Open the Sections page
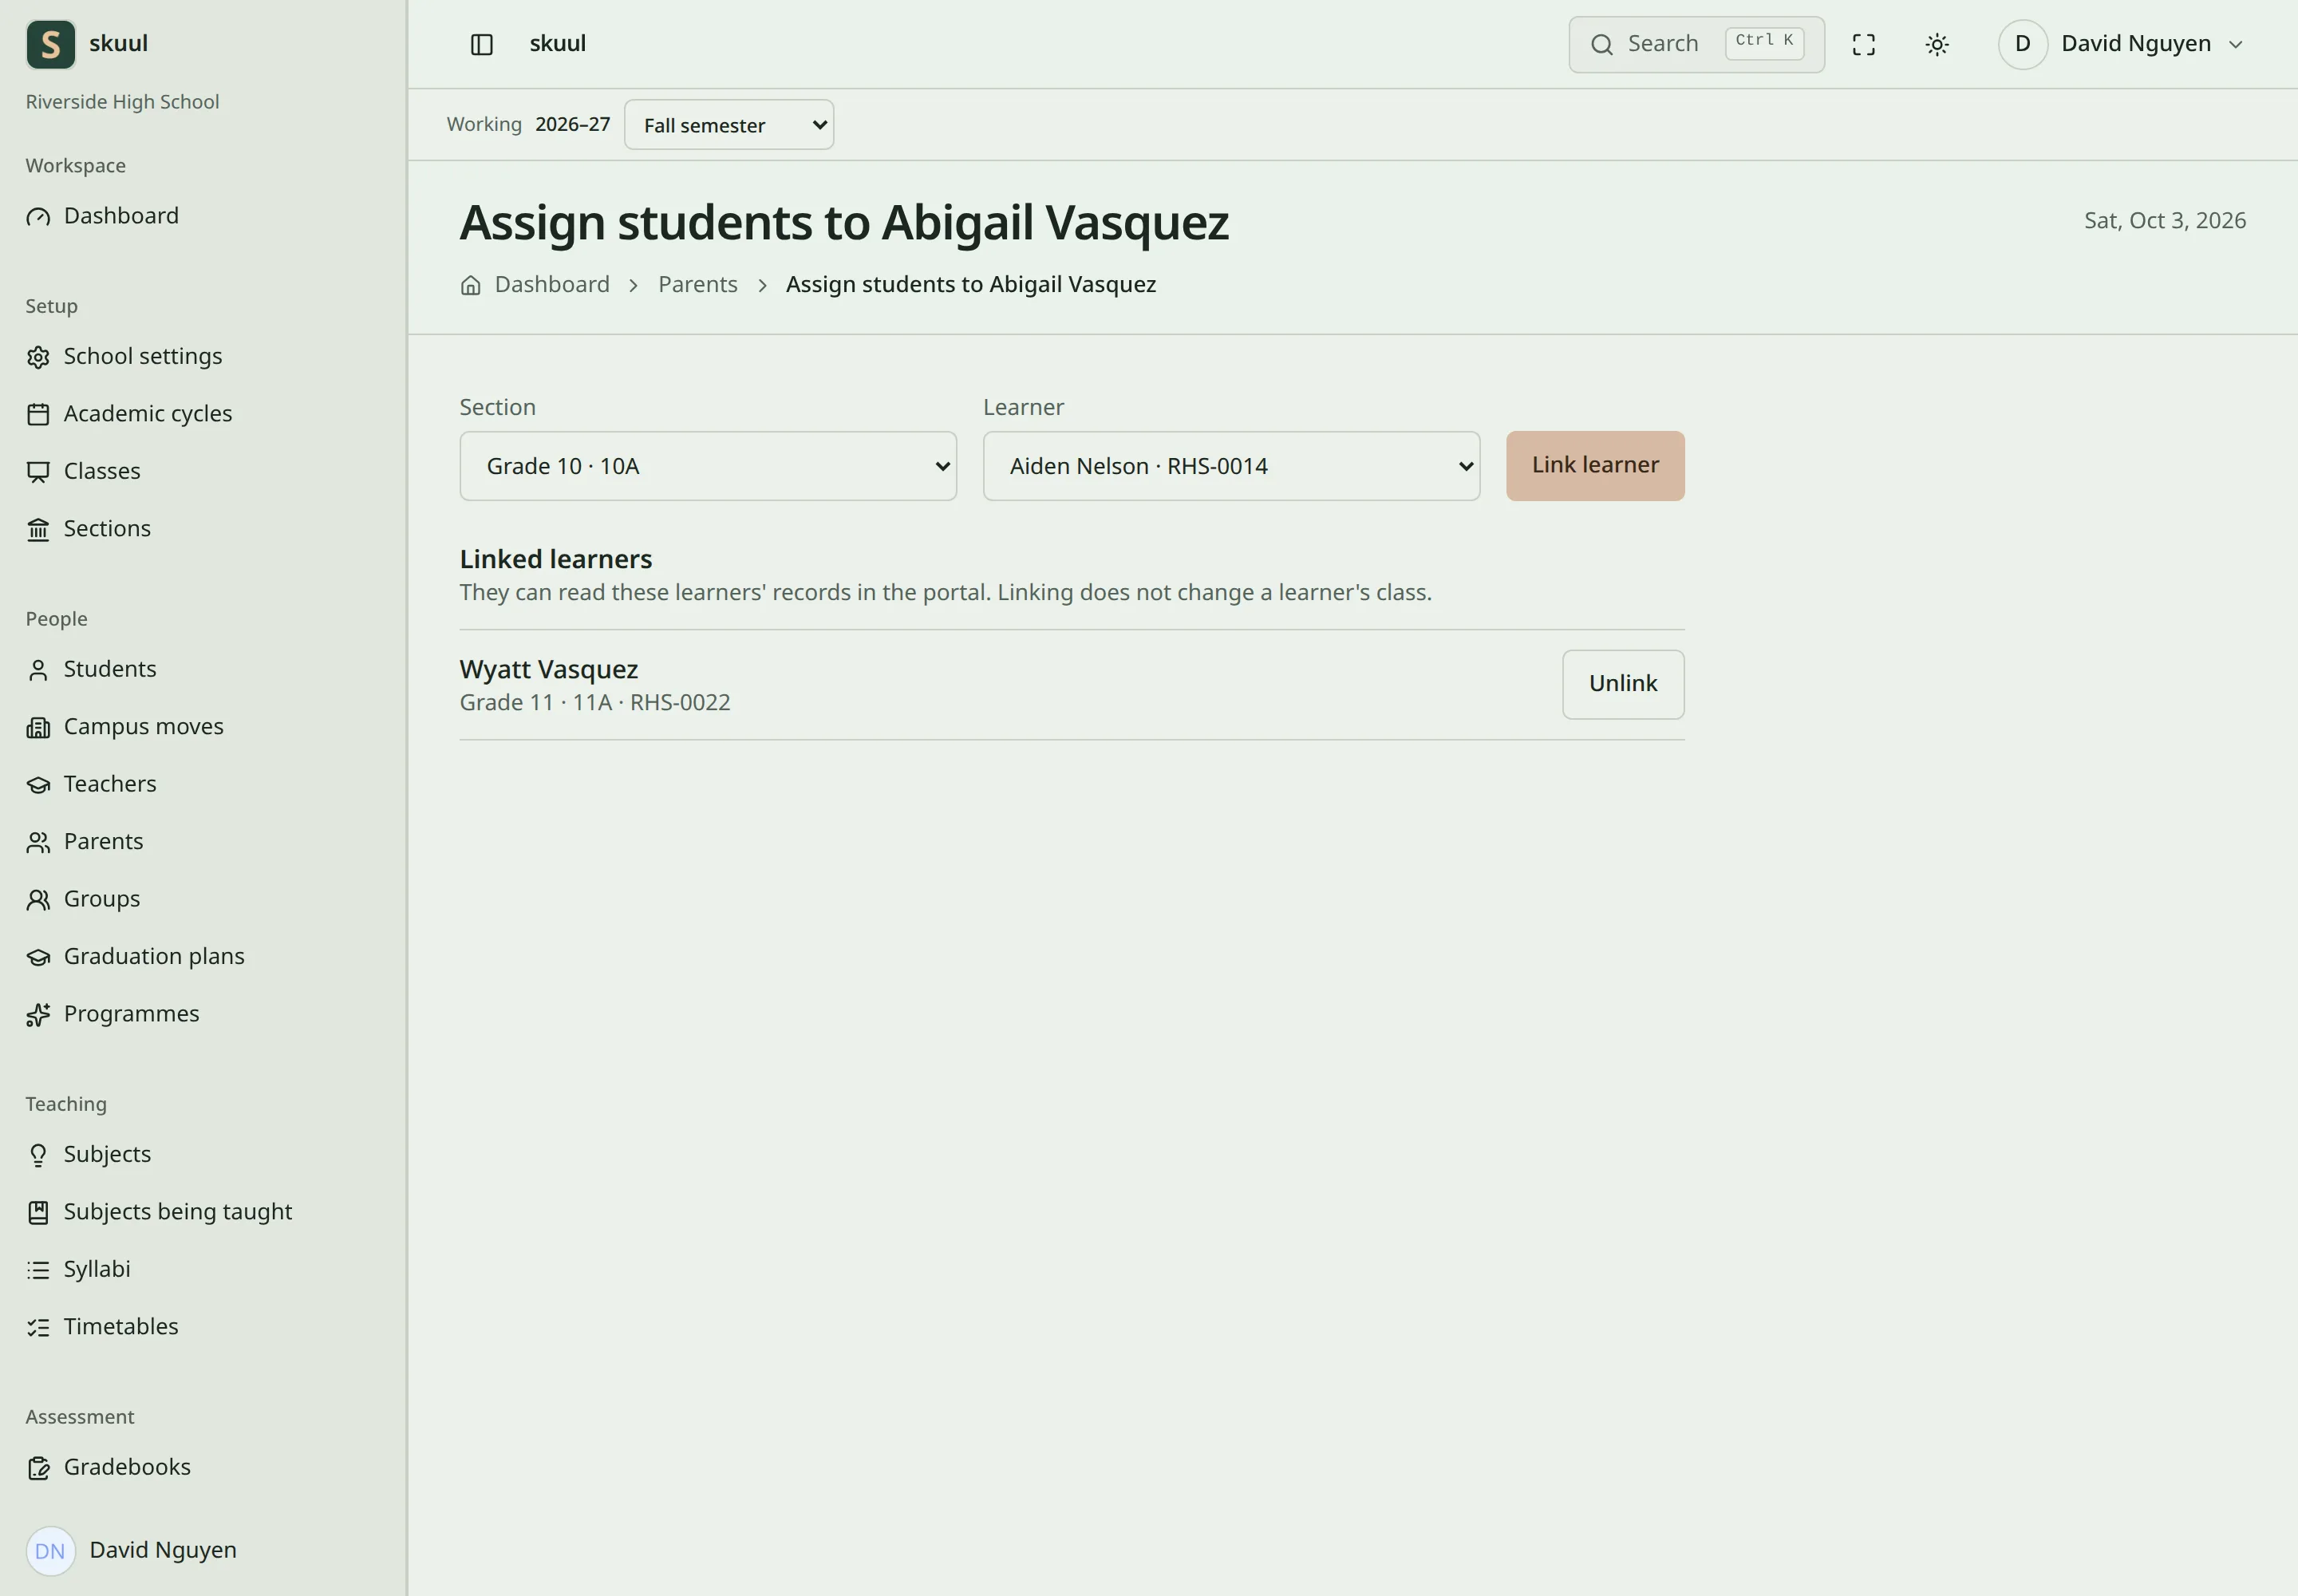The height and width of the screenshot is (1596, 2298). click(x=203, y=529)
